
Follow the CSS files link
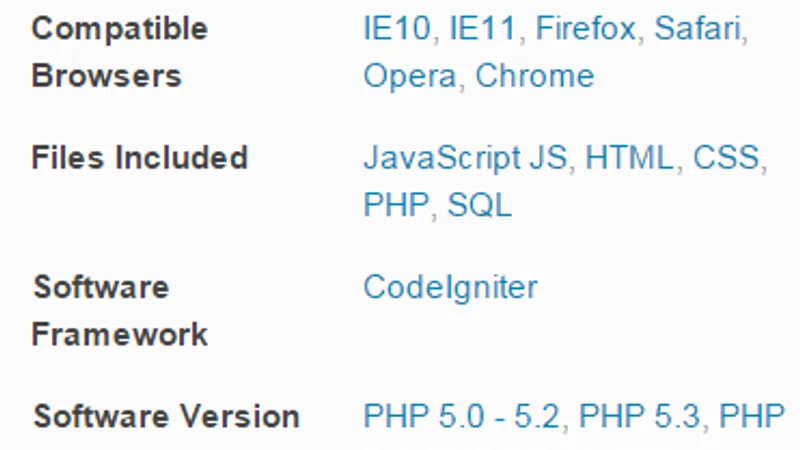click(x=726, y=157)
